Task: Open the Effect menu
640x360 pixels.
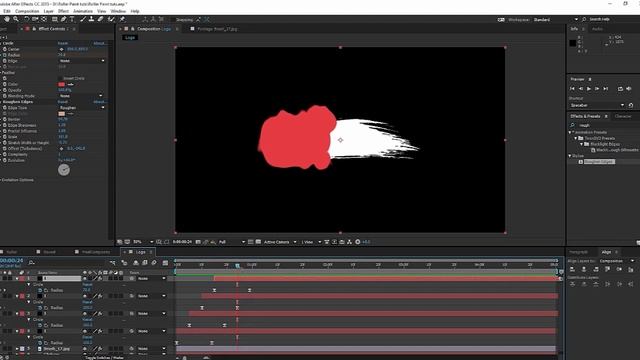Action: click(63, 11)
